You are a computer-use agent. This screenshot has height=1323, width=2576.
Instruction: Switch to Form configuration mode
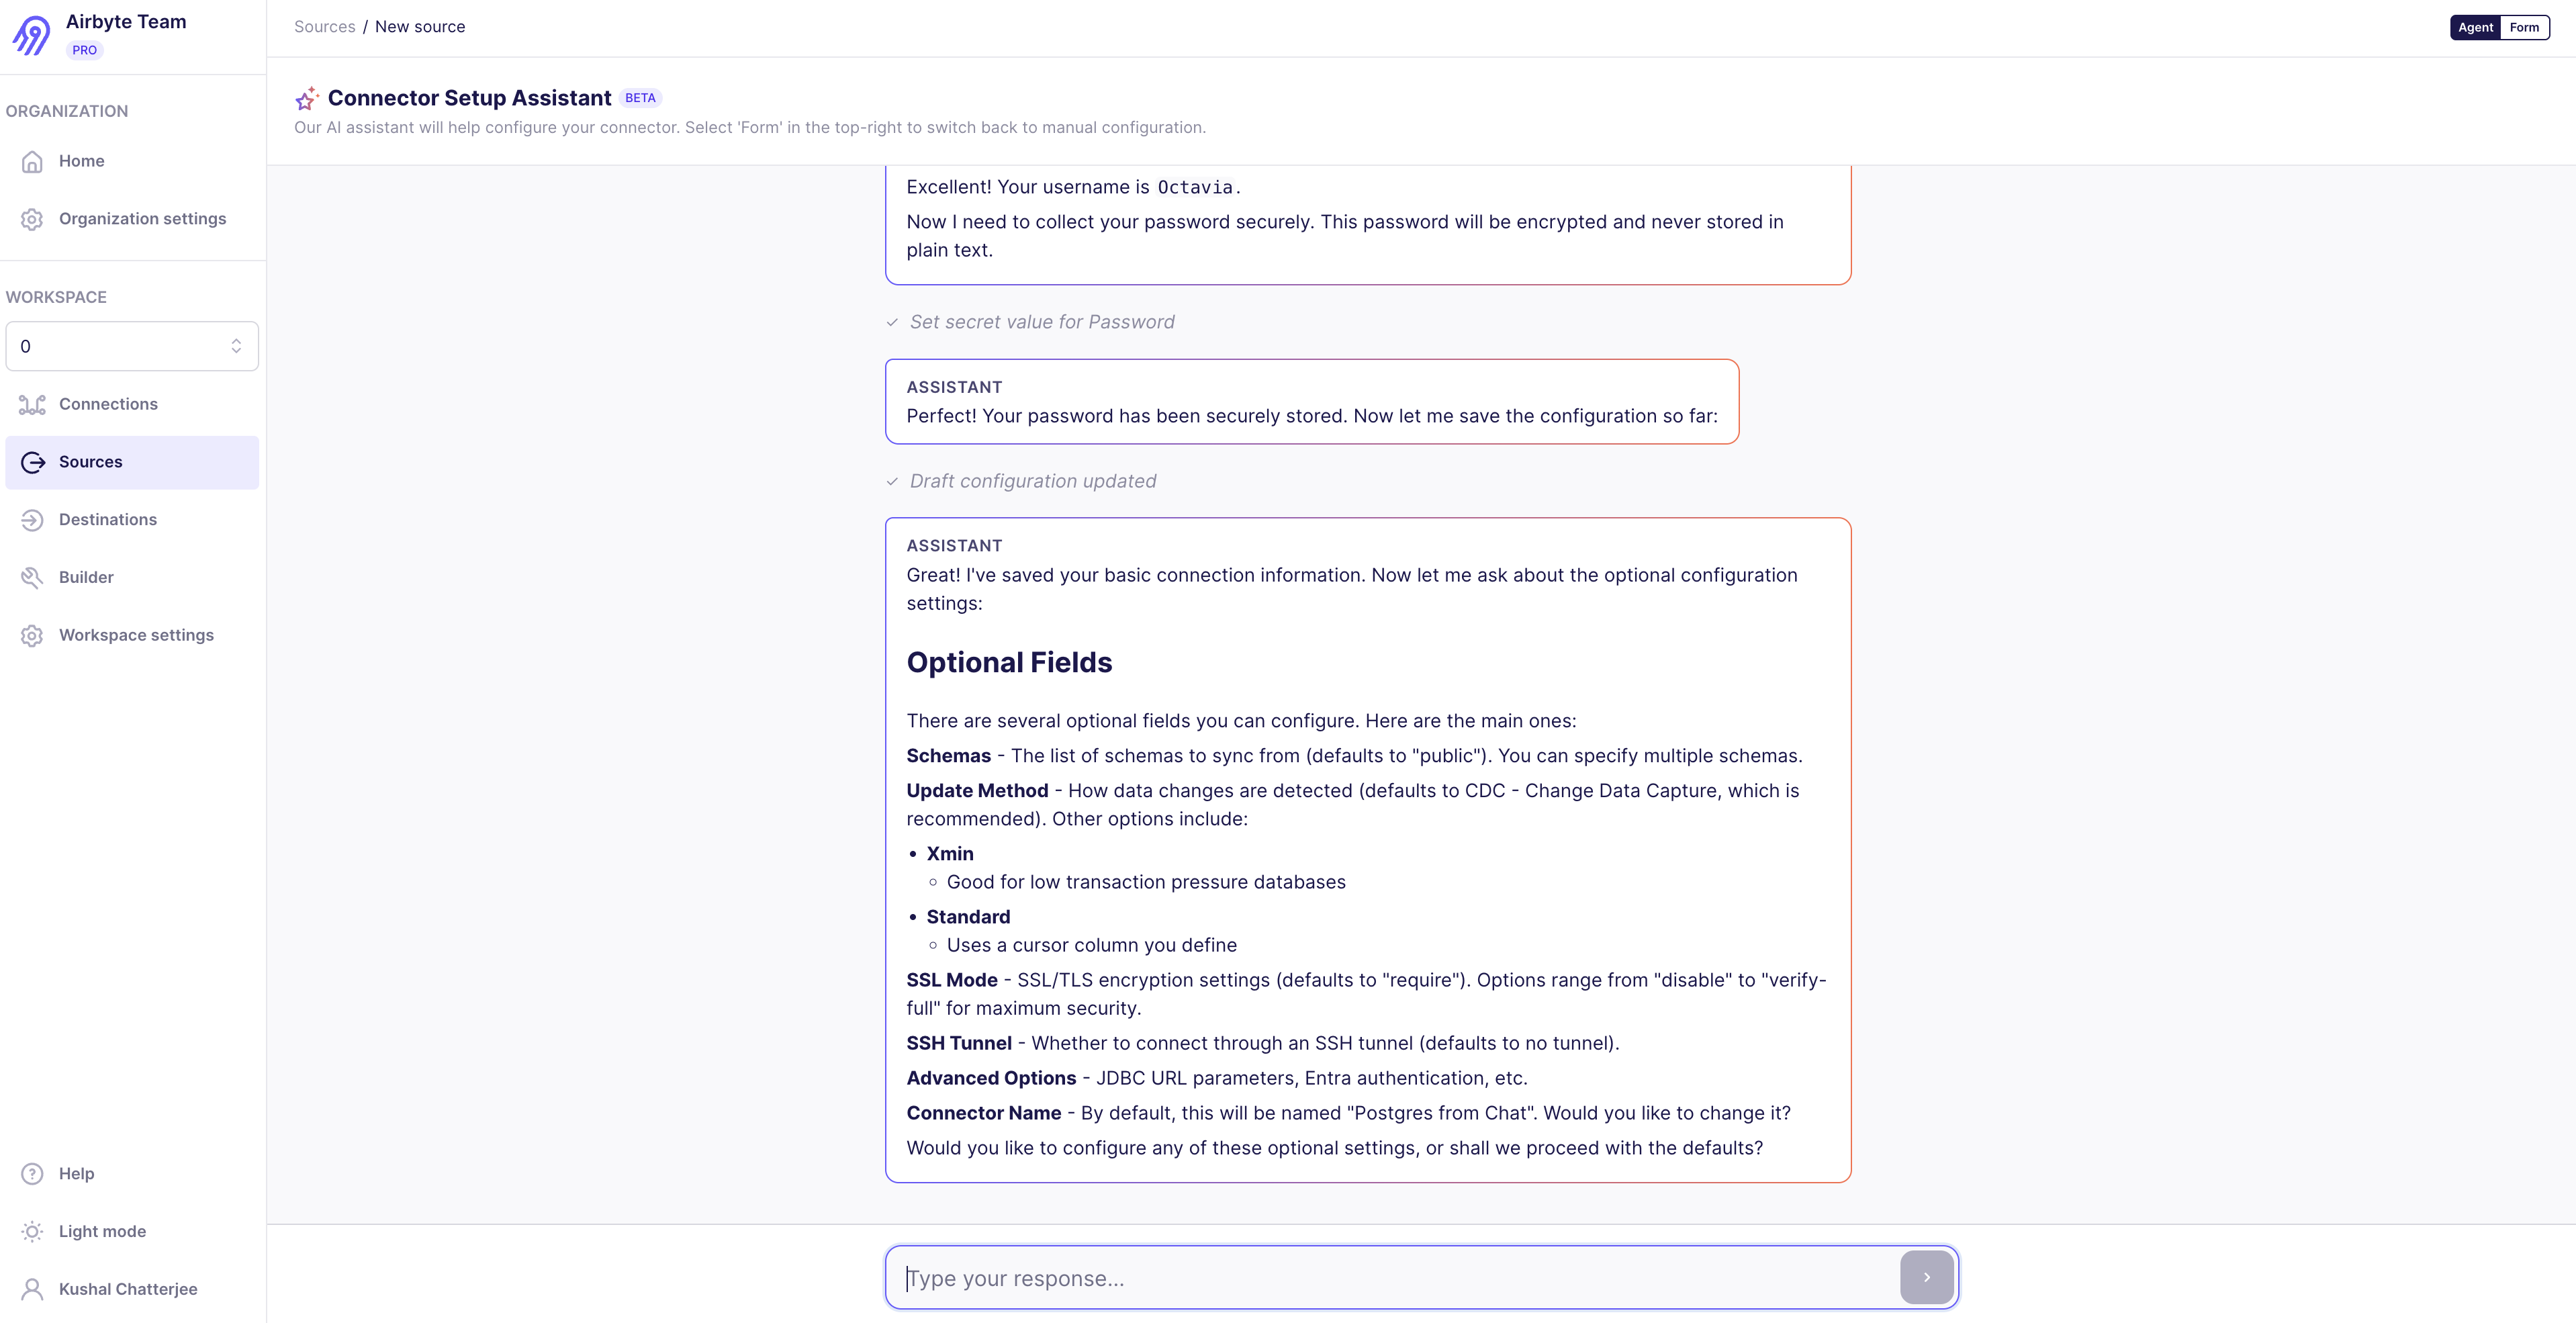click(x=2523, y=27)
